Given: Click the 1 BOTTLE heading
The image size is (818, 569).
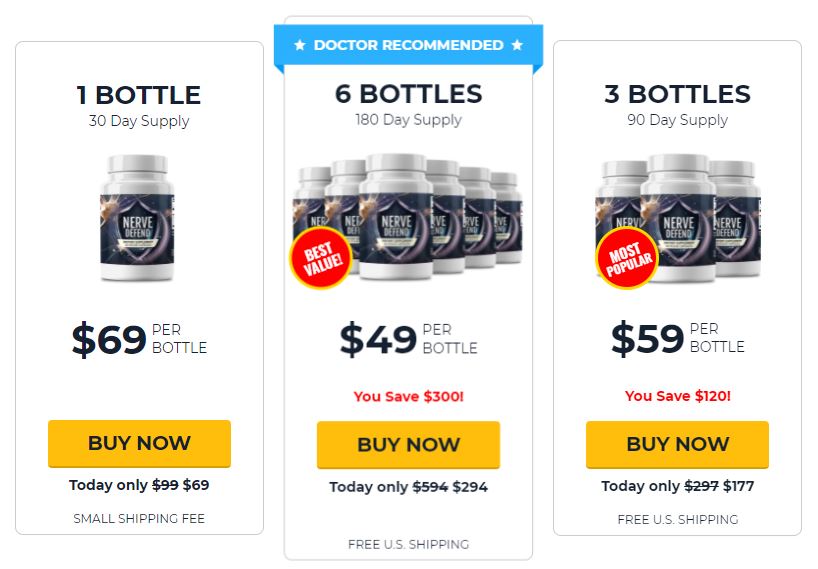Looking at the screenshot, I should [x=139, y=95].
